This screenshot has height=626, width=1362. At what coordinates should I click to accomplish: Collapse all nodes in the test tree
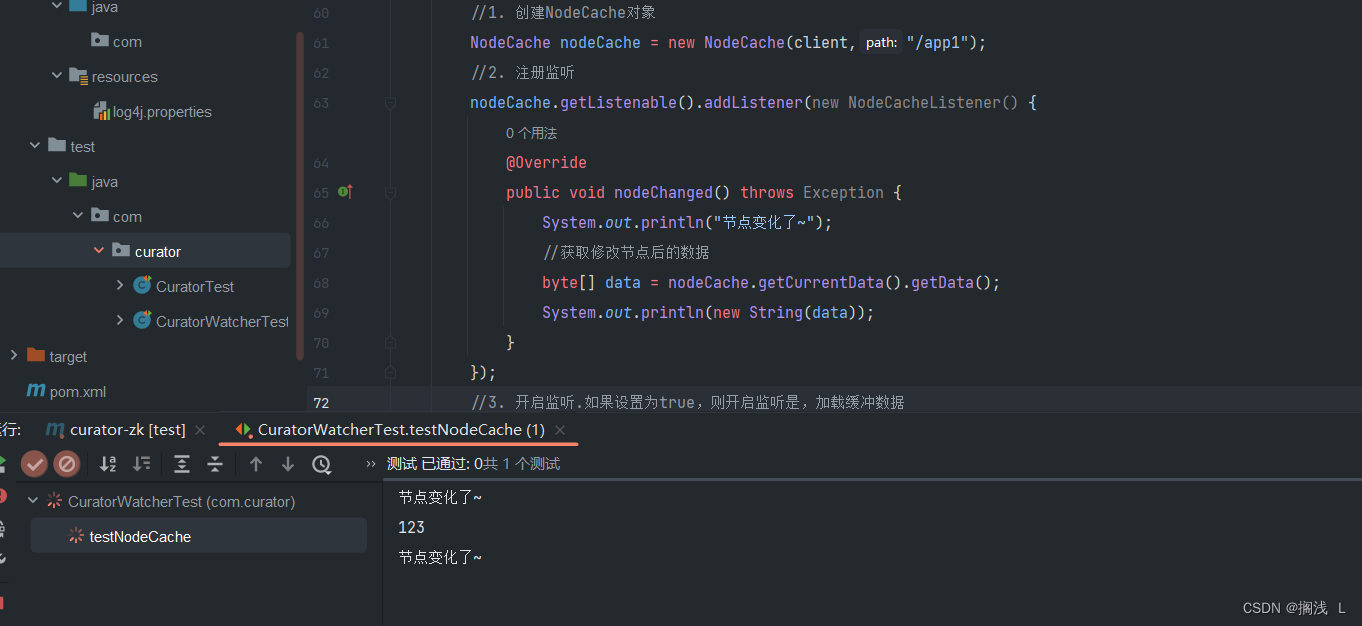tap(216, 464)
